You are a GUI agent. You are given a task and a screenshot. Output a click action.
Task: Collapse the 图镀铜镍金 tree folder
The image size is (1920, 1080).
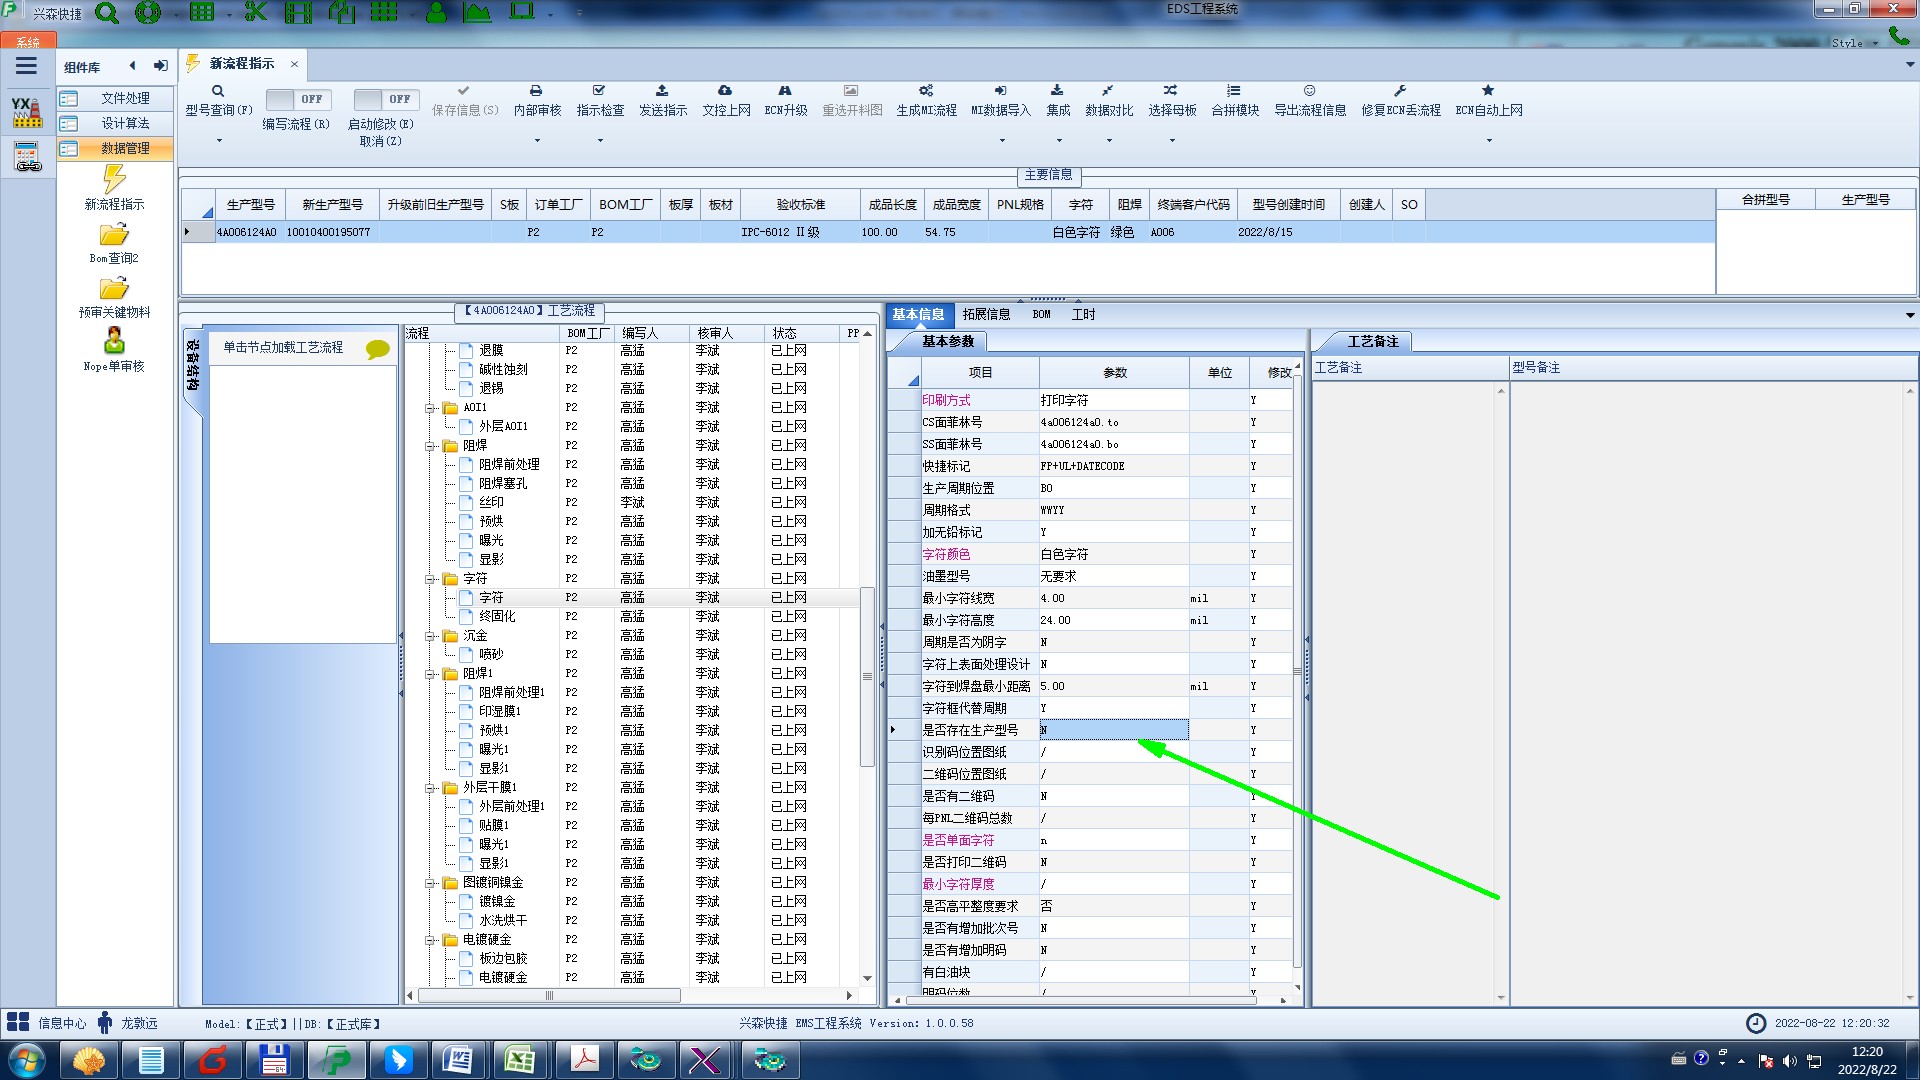point(430,883)
